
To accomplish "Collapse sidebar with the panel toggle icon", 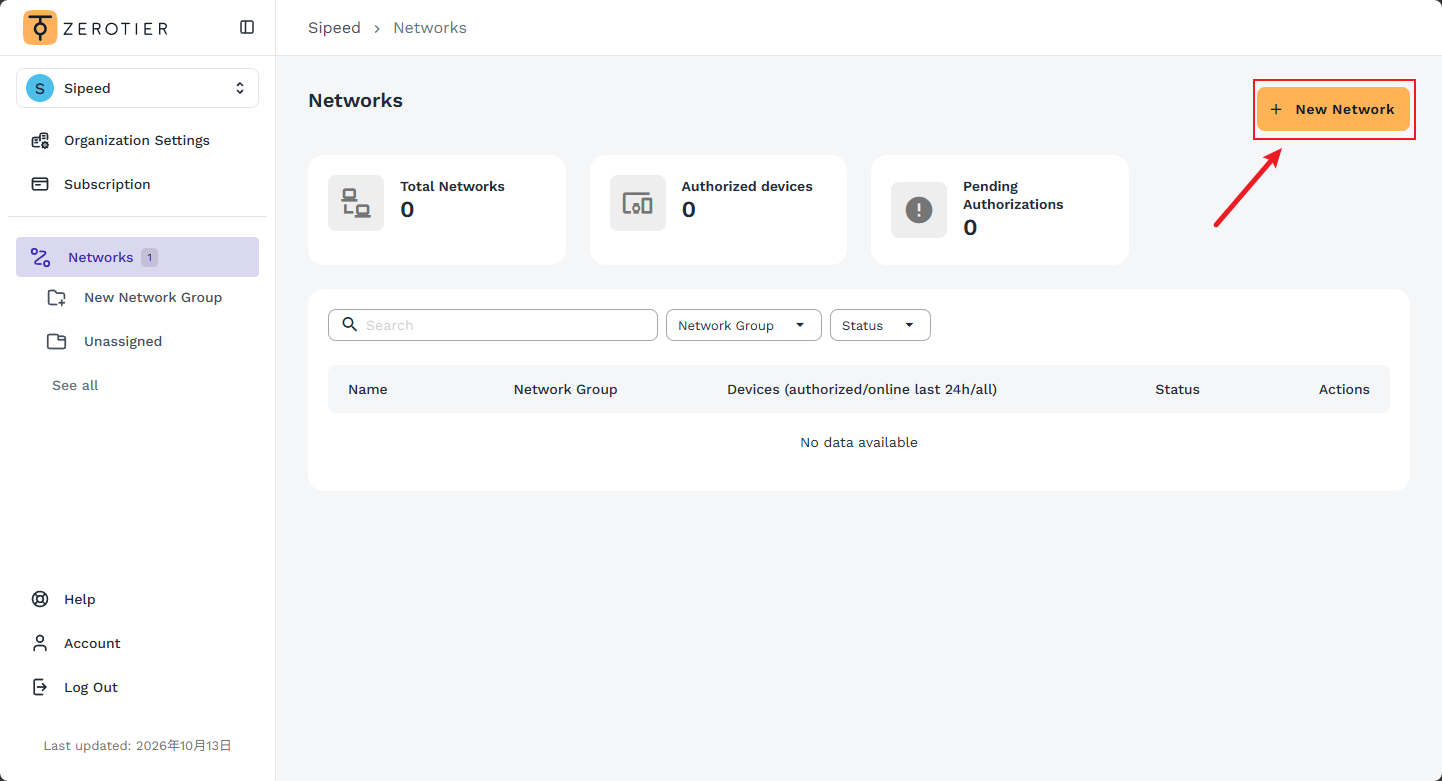I will tap(247, 28).
